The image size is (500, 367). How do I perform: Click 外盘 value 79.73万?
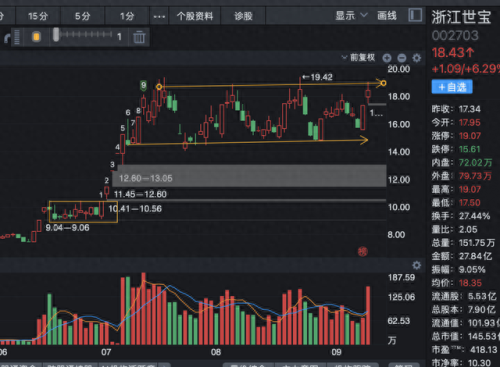(x=475, y=176)
